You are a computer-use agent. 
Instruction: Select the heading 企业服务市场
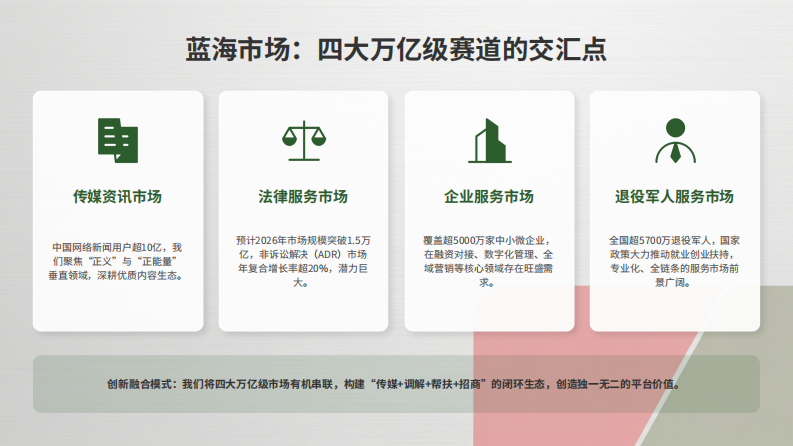[489, 196]
